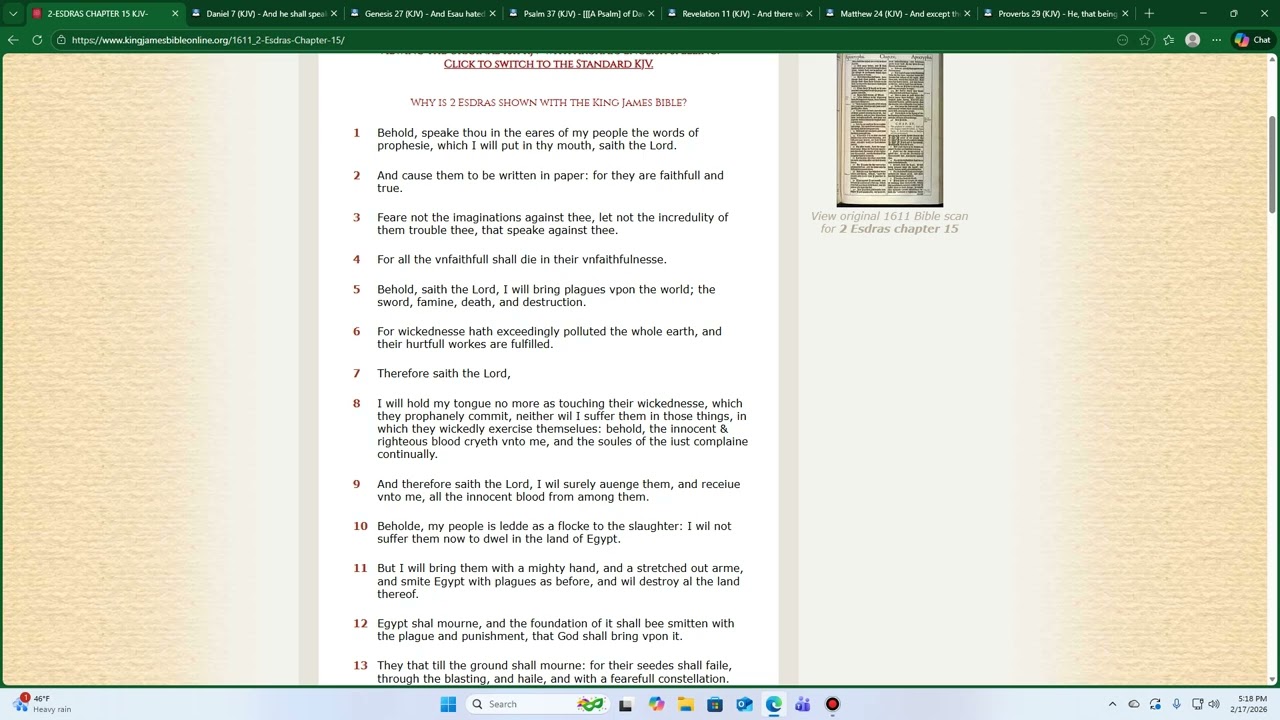This screenshot has width=1280, height=720.
Task: Open the weather widget showing Heavy rain
Action: tap(45, 704)
